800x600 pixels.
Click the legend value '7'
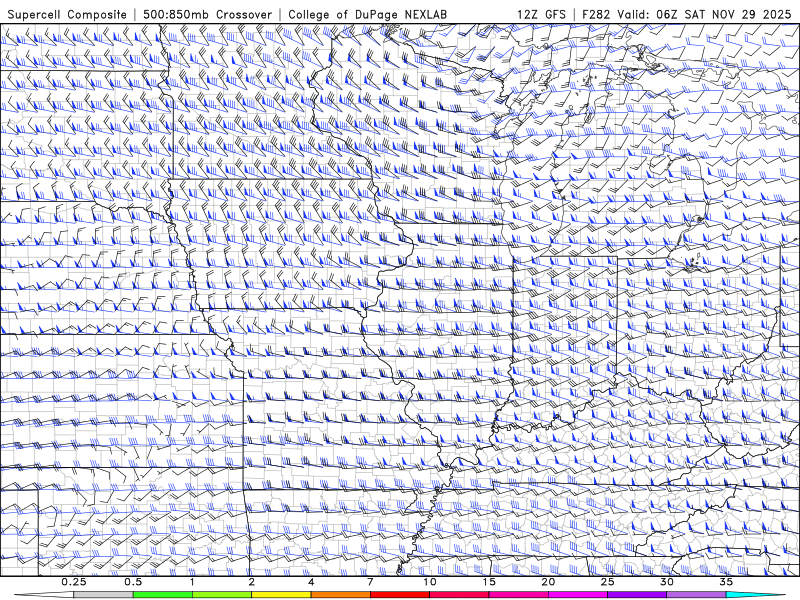pyautogui.click(x=370, y=582)
